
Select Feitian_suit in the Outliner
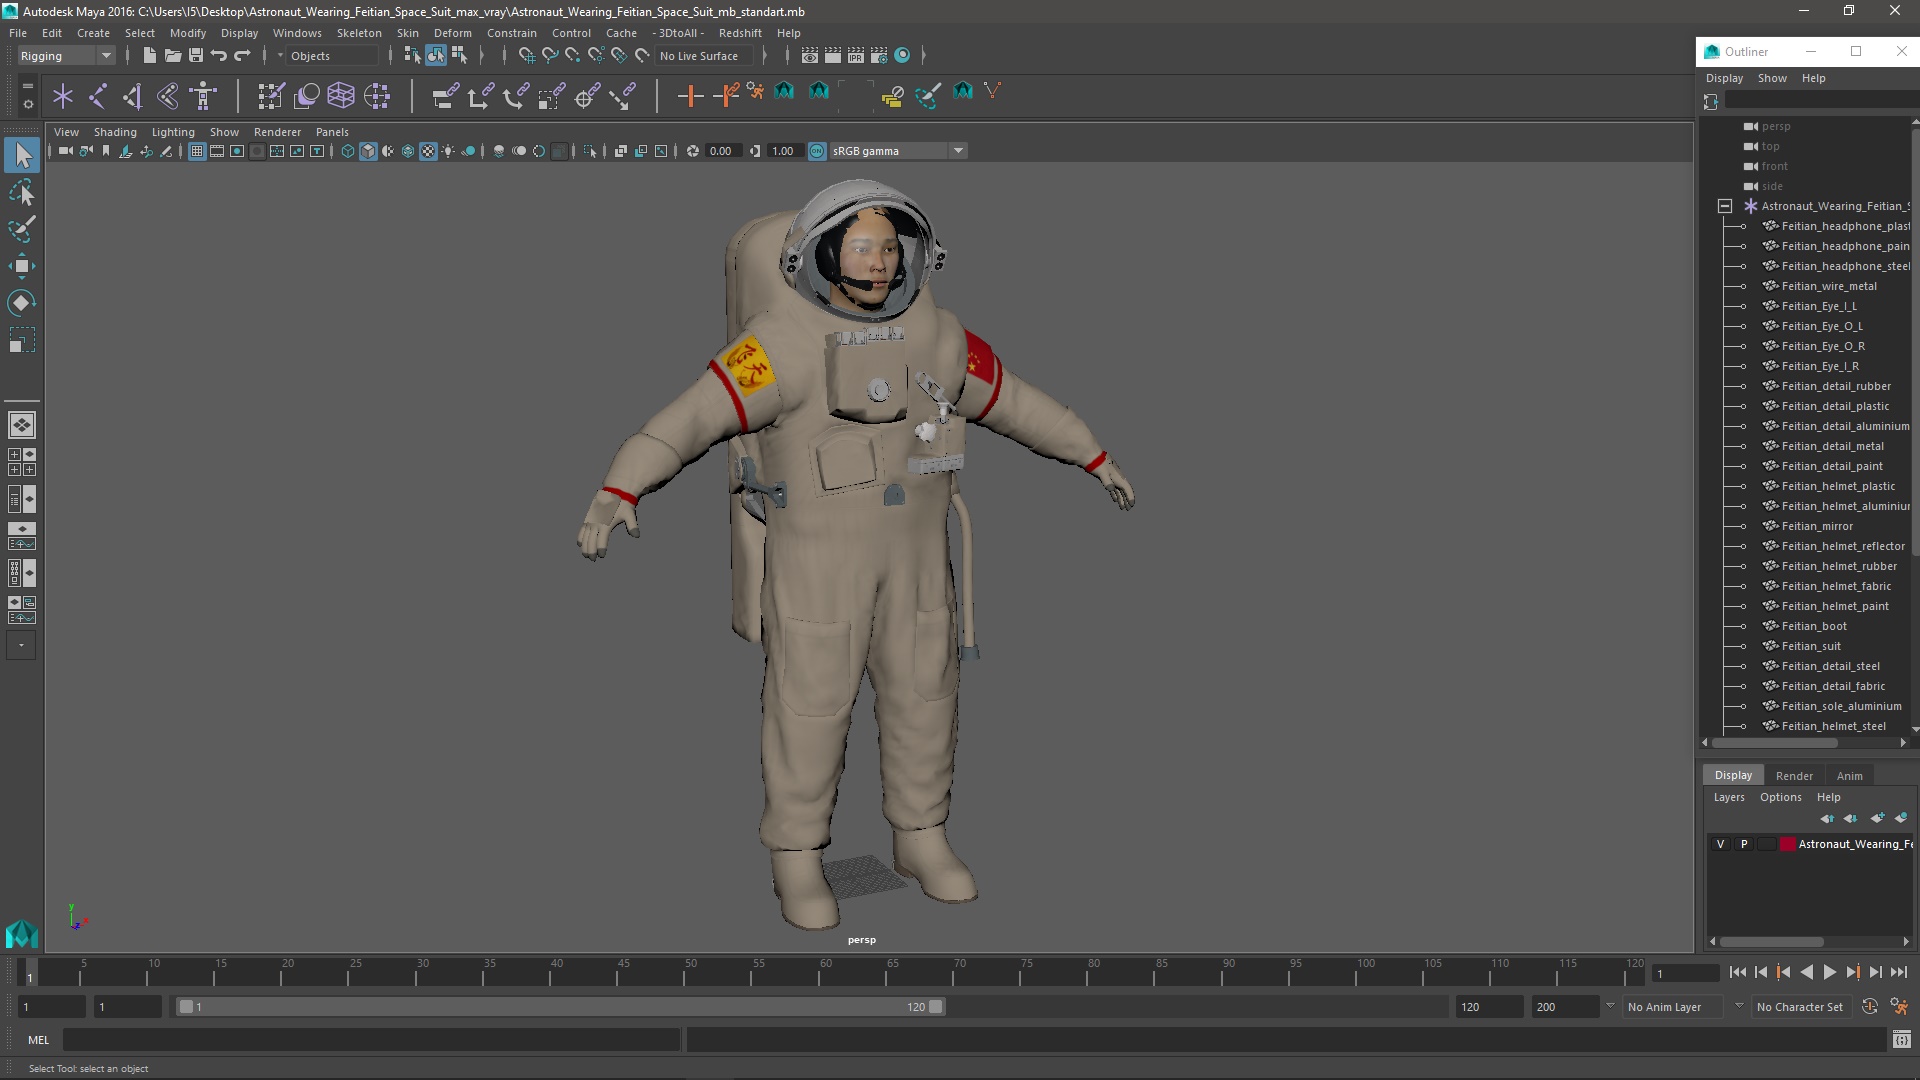click(x=1810, y=646)
